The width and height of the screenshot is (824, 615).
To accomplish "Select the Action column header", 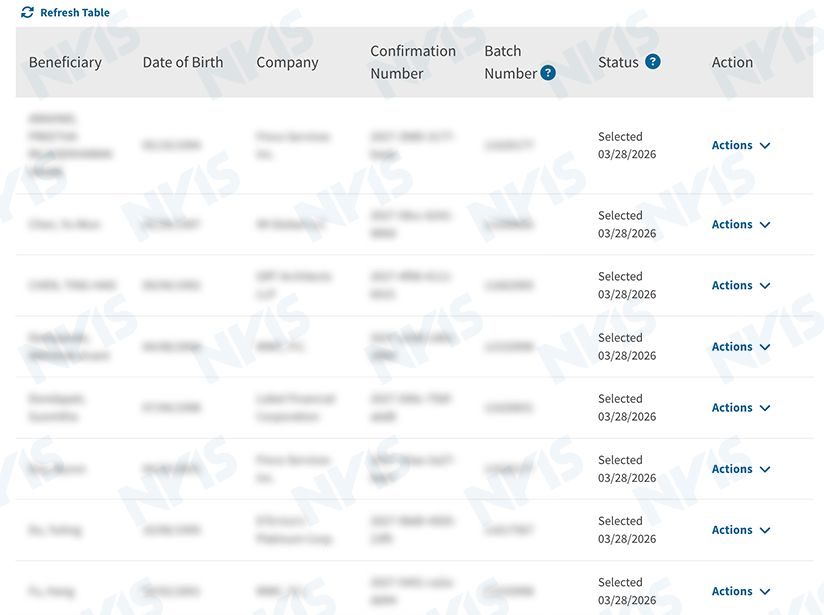I will coord(732,62).
